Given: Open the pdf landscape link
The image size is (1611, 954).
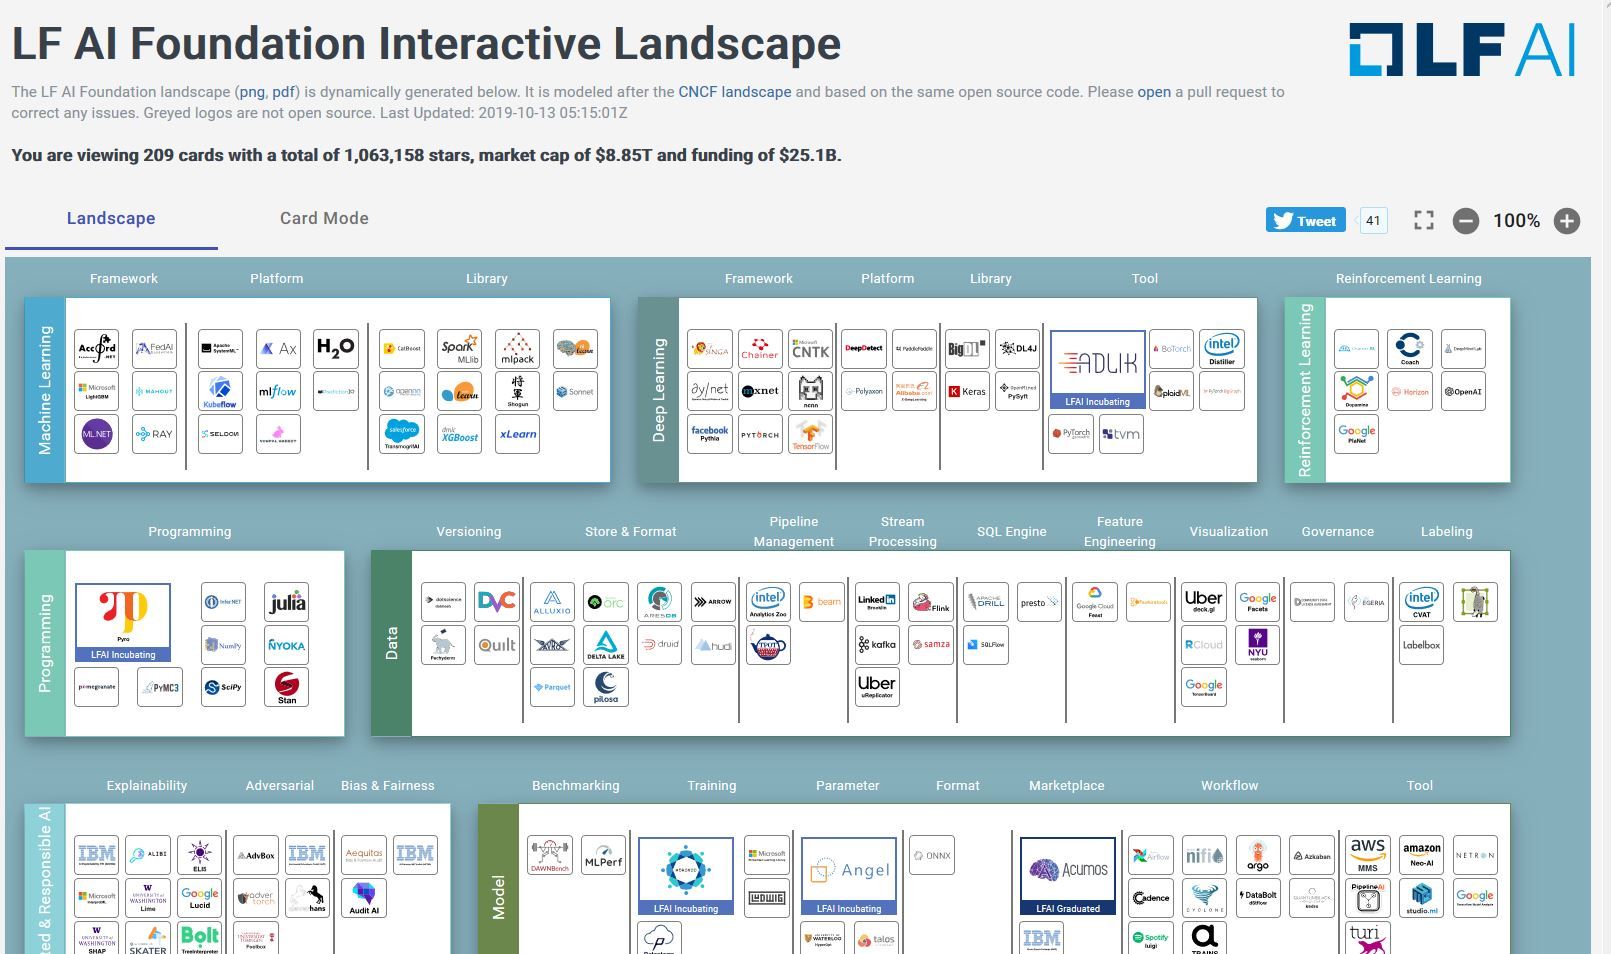Looking at the screenshot, I should coord(284,92).
